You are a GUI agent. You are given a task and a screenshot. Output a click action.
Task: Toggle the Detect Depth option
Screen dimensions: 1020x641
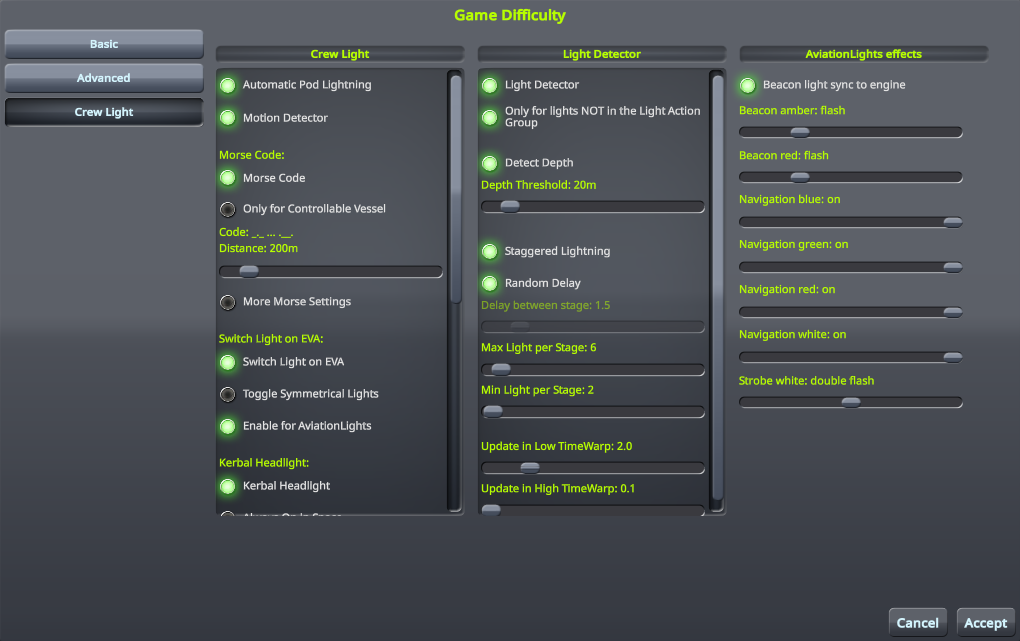point(490,163)
